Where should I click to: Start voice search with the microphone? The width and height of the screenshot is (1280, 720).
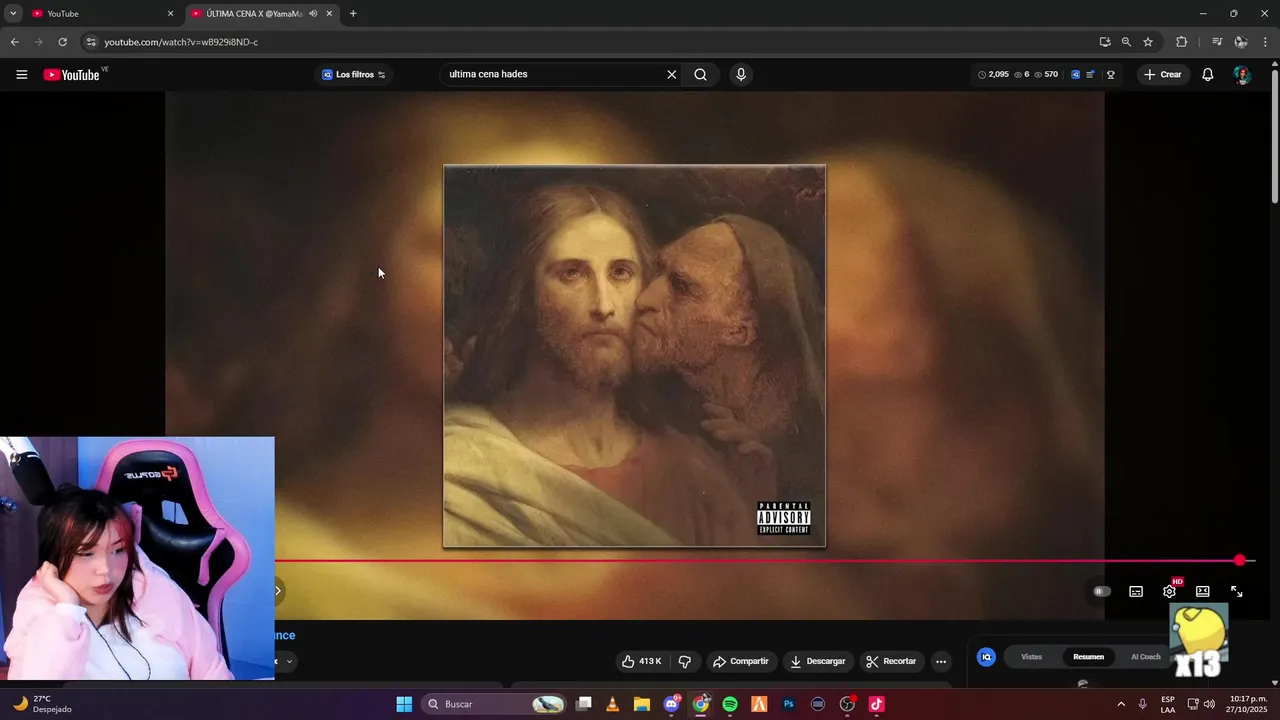coord(740,75)
